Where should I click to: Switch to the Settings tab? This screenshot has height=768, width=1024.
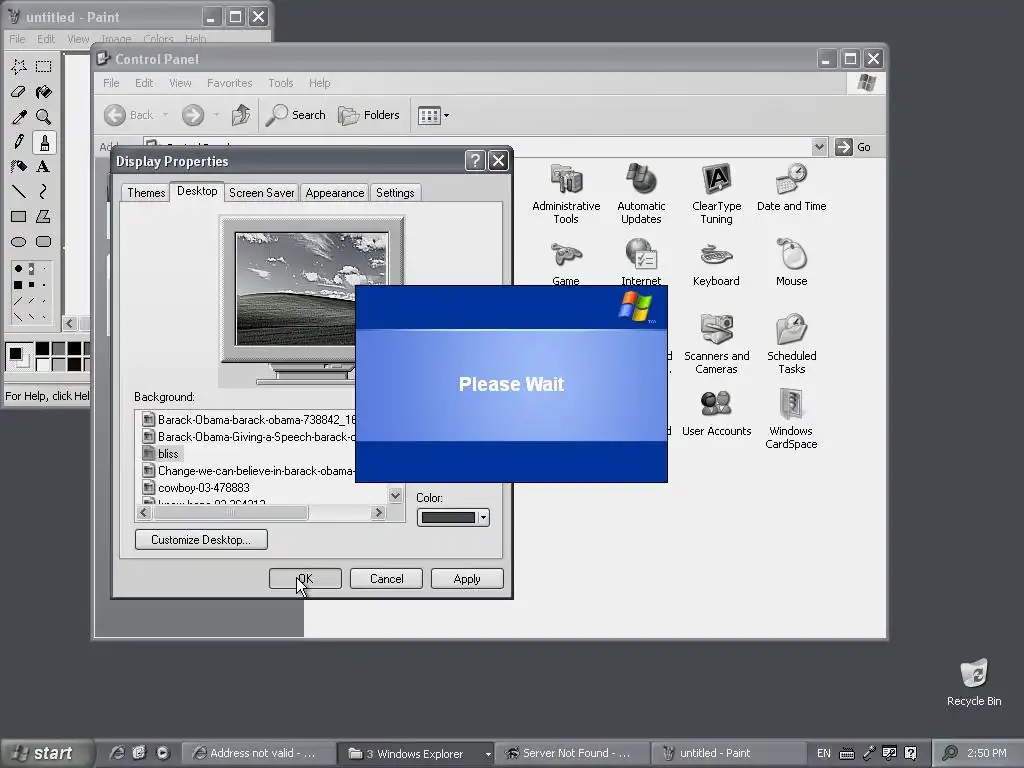point(395,193)
